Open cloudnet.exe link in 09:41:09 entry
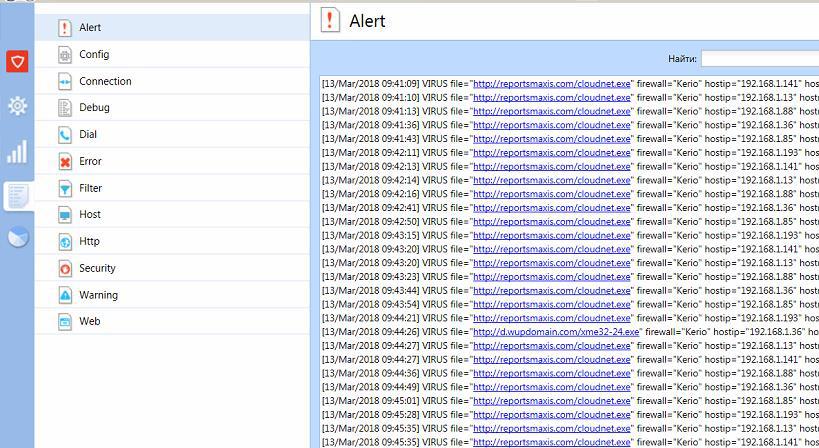 point(552,84)
